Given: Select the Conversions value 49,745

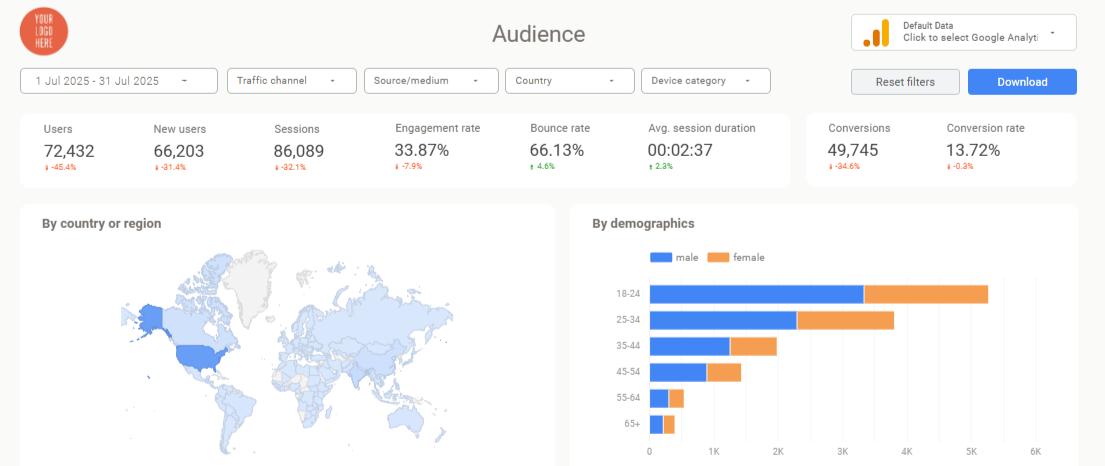Looking at the screenshot, I should 853,150.
